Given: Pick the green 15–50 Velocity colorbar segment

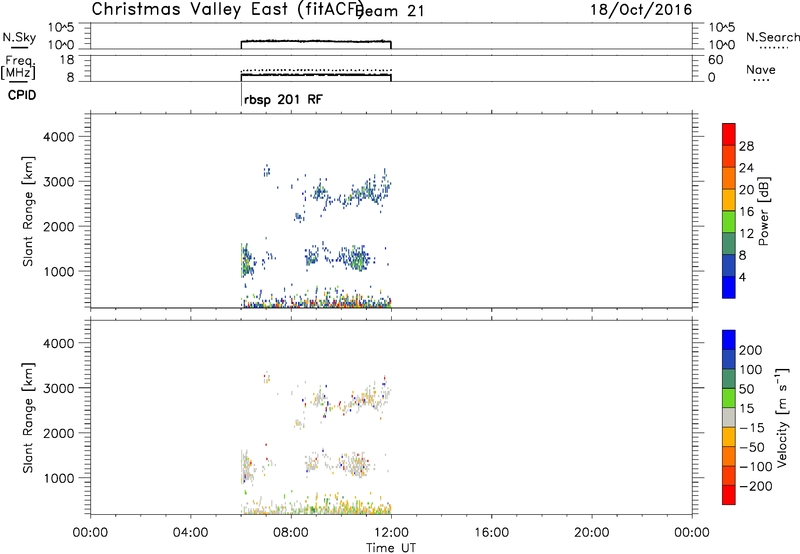Looking at the screenshot, I should tap(729, 398).
